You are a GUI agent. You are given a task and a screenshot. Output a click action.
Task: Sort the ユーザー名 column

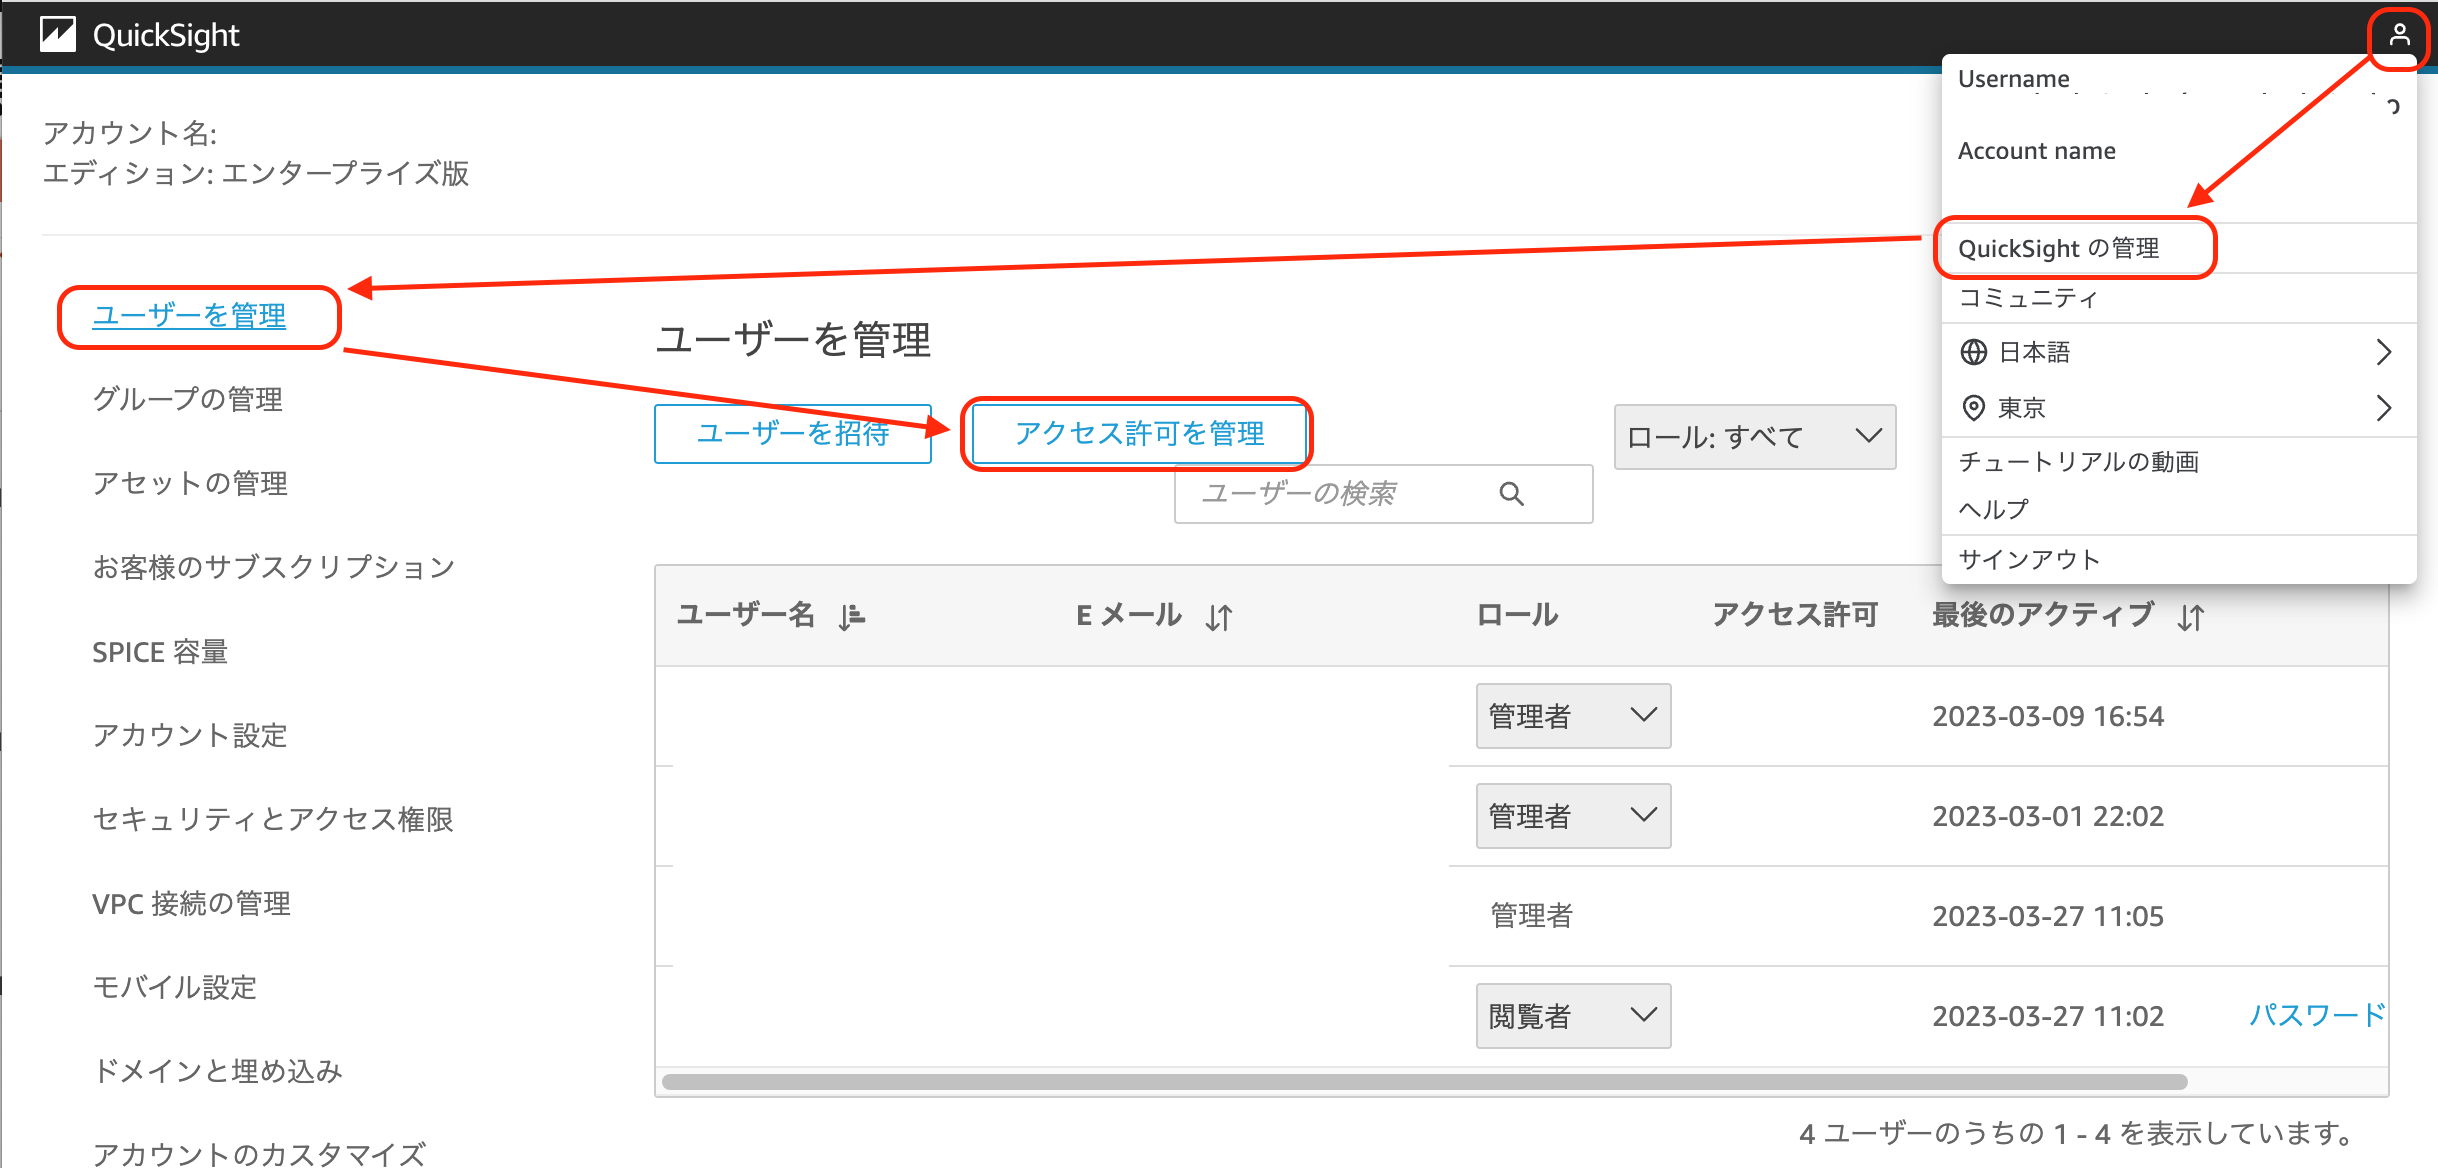[x=851, y=617]
